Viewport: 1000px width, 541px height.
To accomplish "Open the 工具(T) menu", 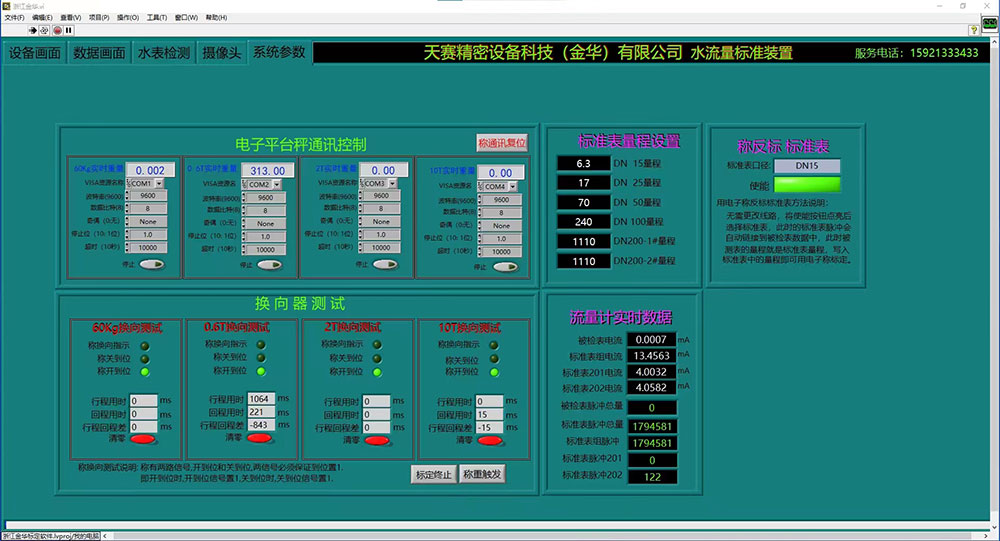I will pyautogui.click(x=157, y=18).
